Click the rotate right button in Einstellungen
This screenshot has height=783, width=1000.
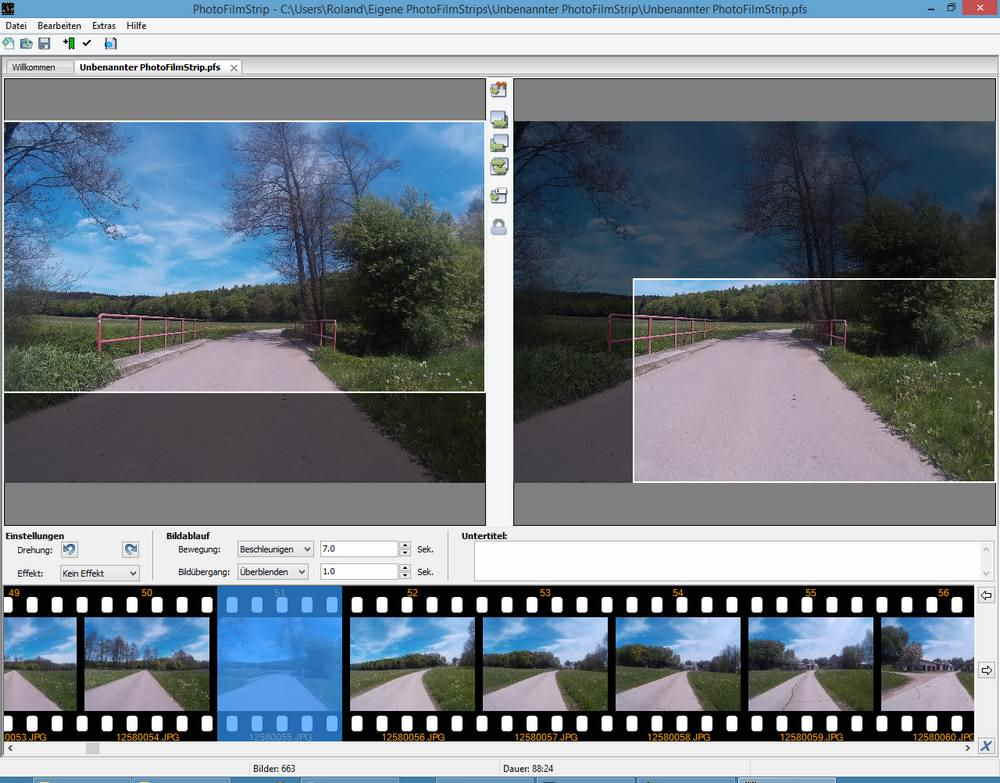coord(130,549)
